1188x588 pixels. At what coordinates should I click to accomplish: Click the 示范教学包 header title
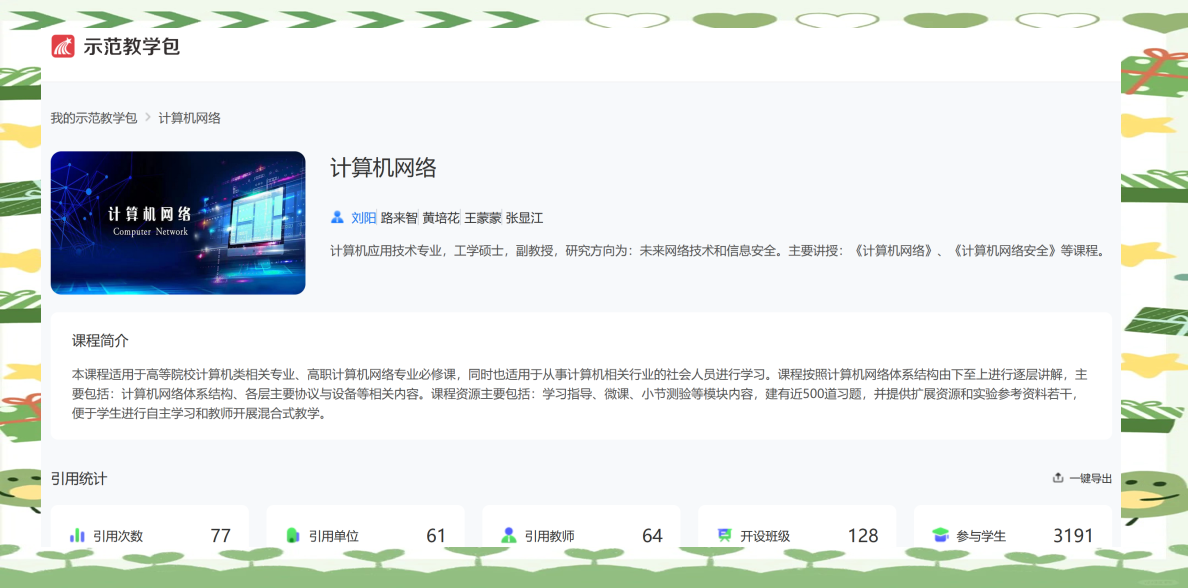click(x=132, y=46)
